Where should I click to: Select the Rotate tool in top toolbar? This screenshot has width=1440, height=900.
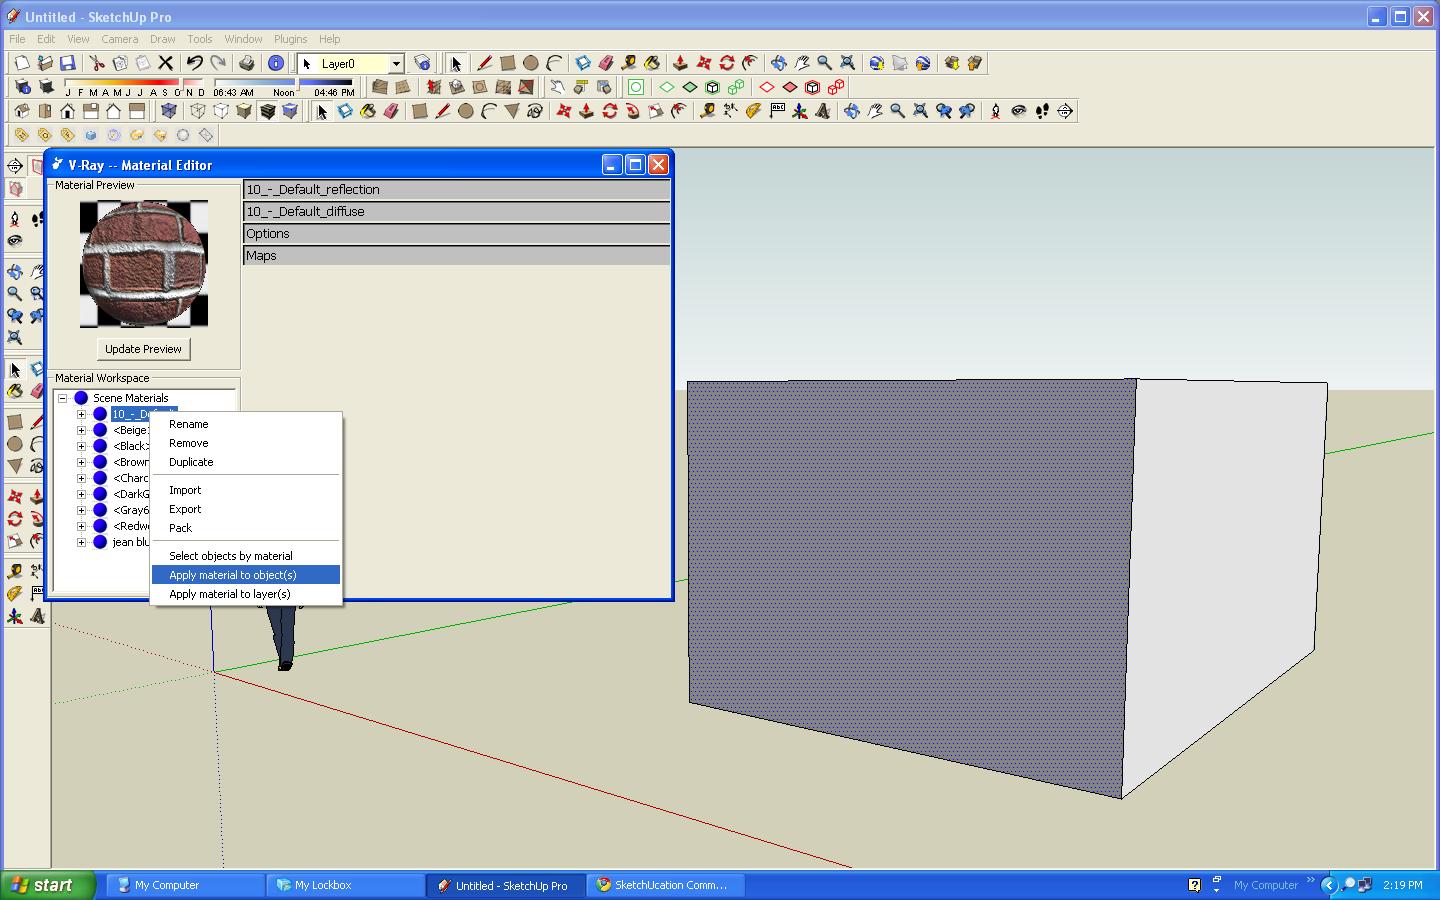pos(727,63)
